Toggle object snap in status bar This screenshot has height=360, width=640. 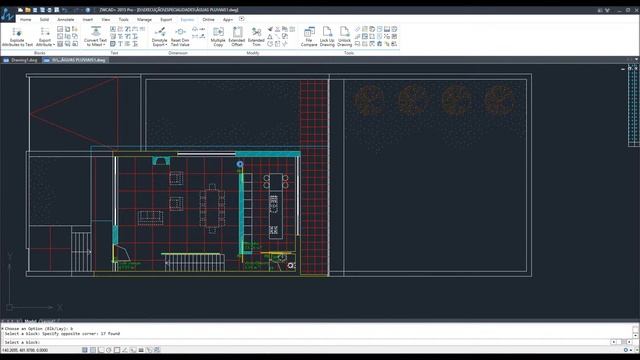[117, 350]
